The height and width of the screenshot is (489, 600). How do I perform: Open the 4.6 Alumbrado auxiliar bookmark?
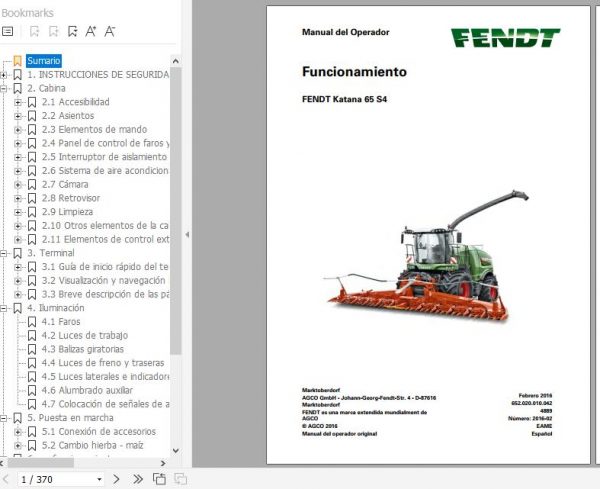[87, 390]
